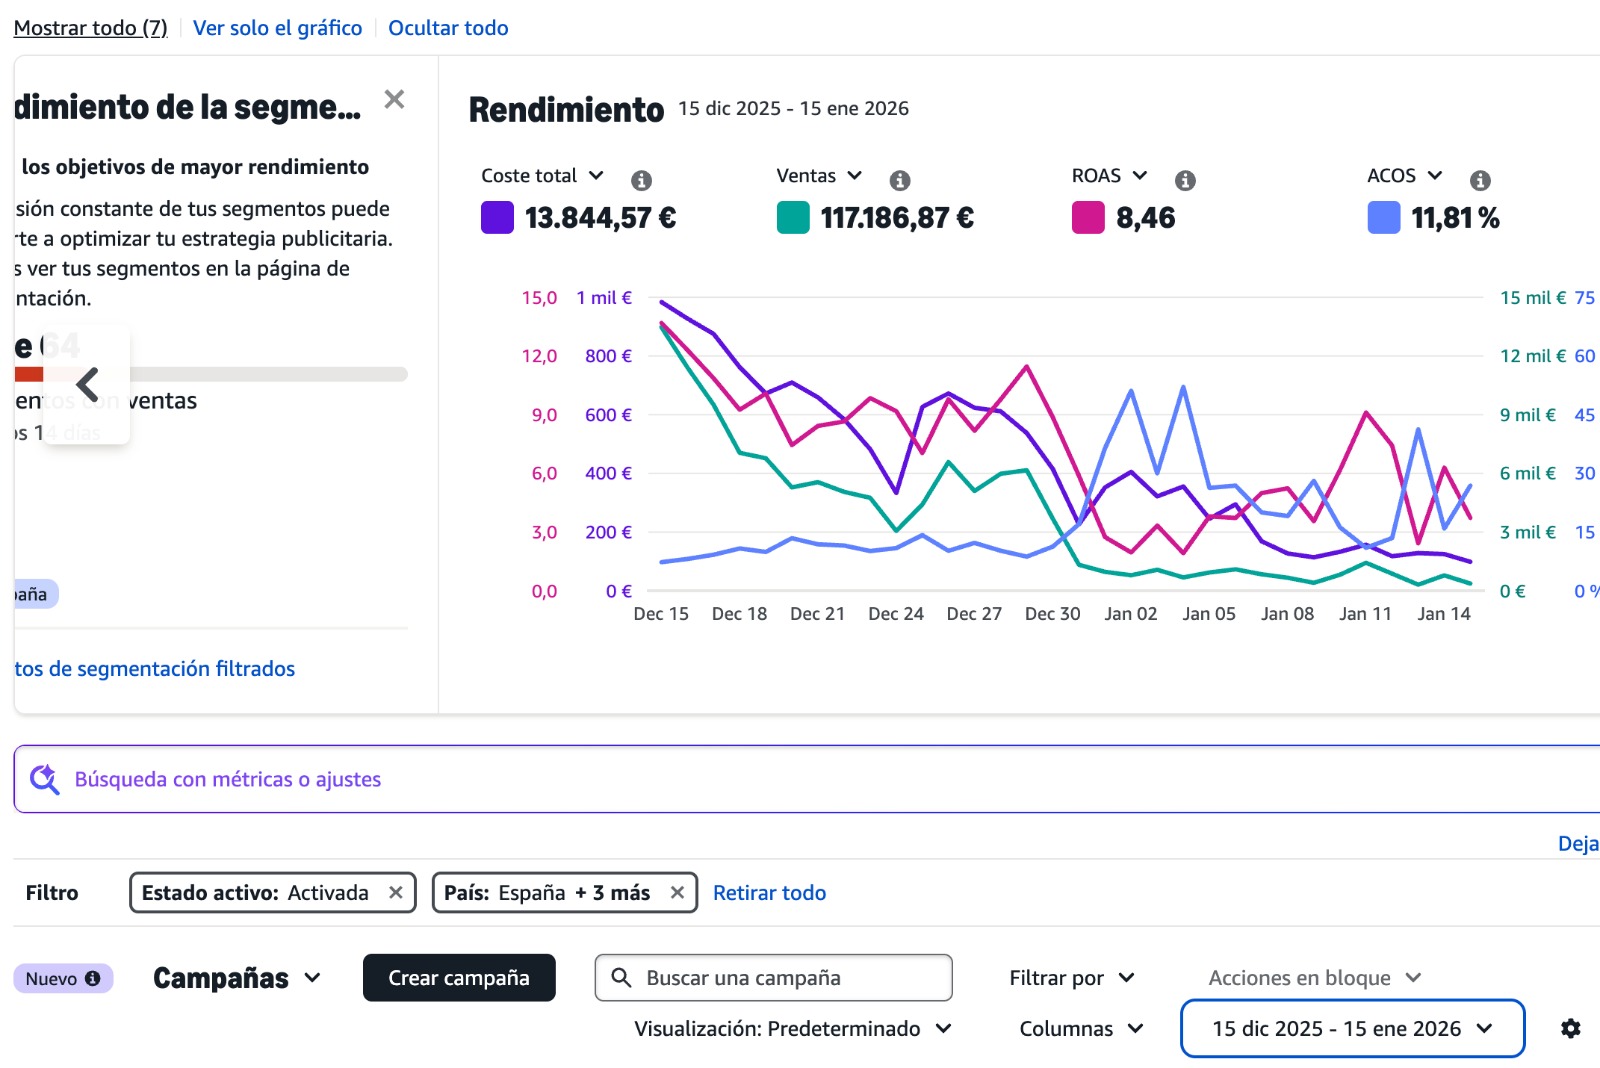
Task: Click the info icon beside ACOS metric
Action: pos(1480,180)
